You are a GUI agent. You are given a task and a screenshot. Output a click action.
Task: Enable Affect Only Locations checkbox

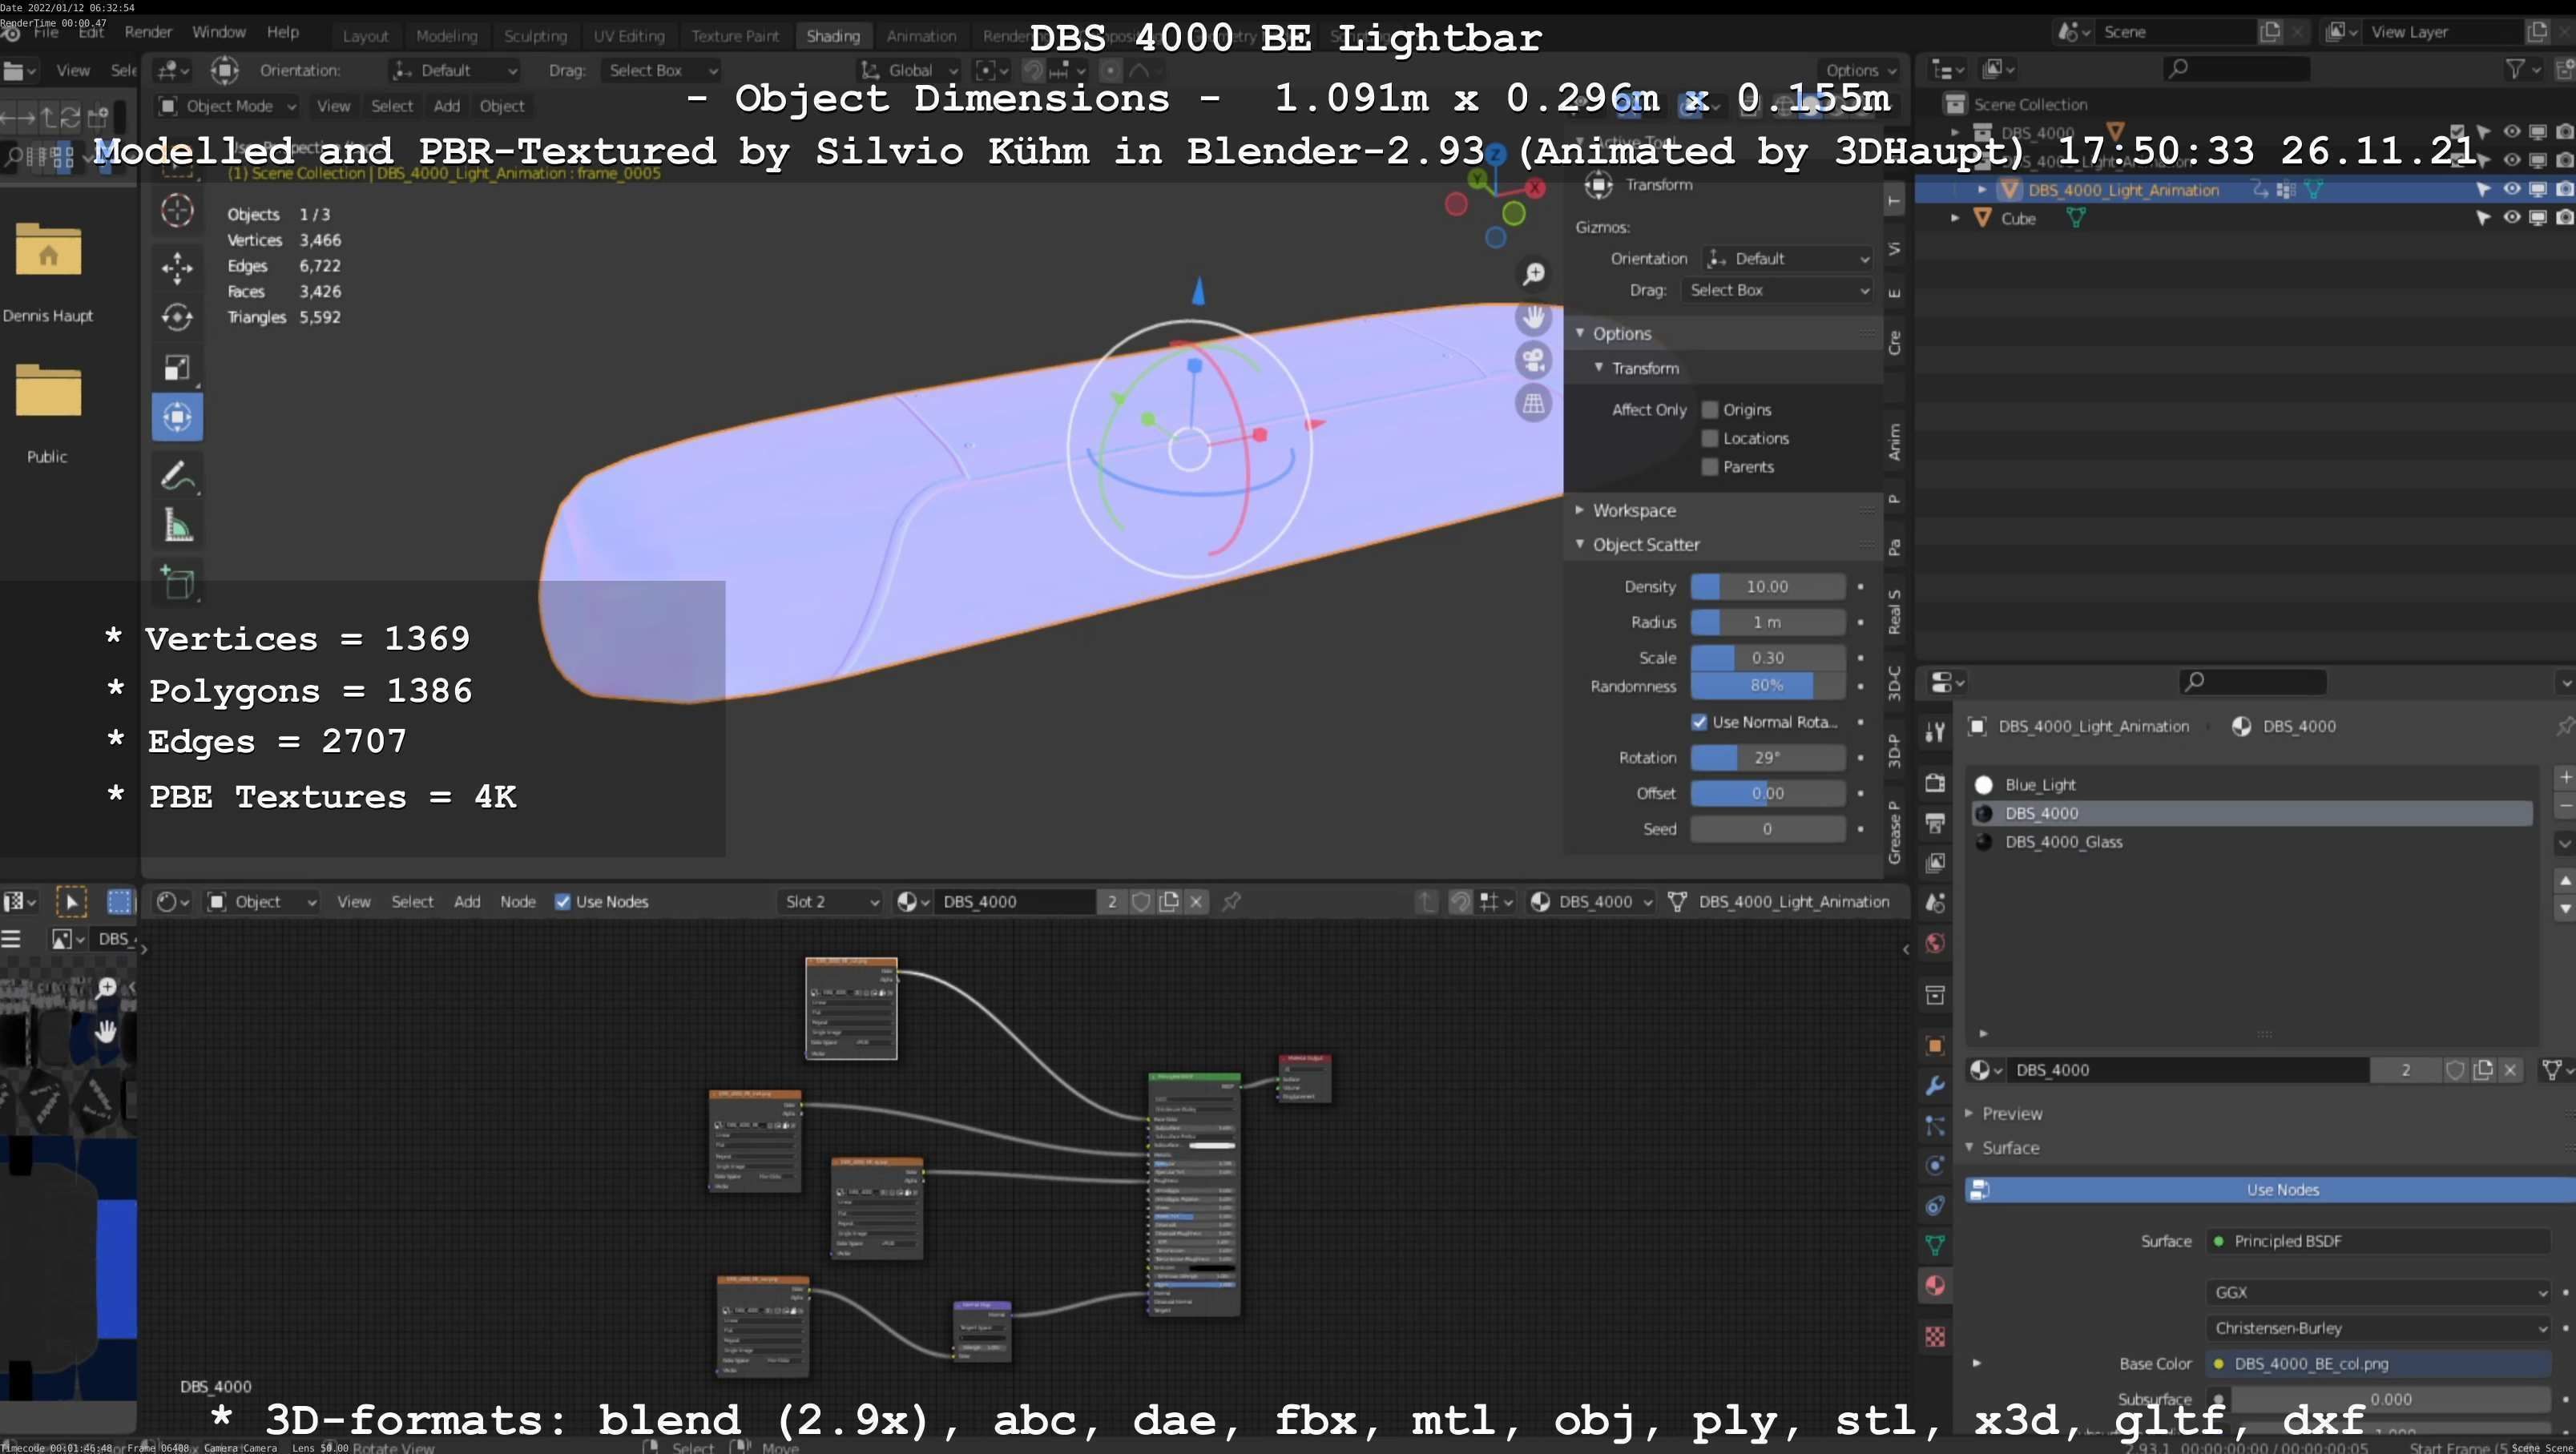click(x=1710, y=438)
